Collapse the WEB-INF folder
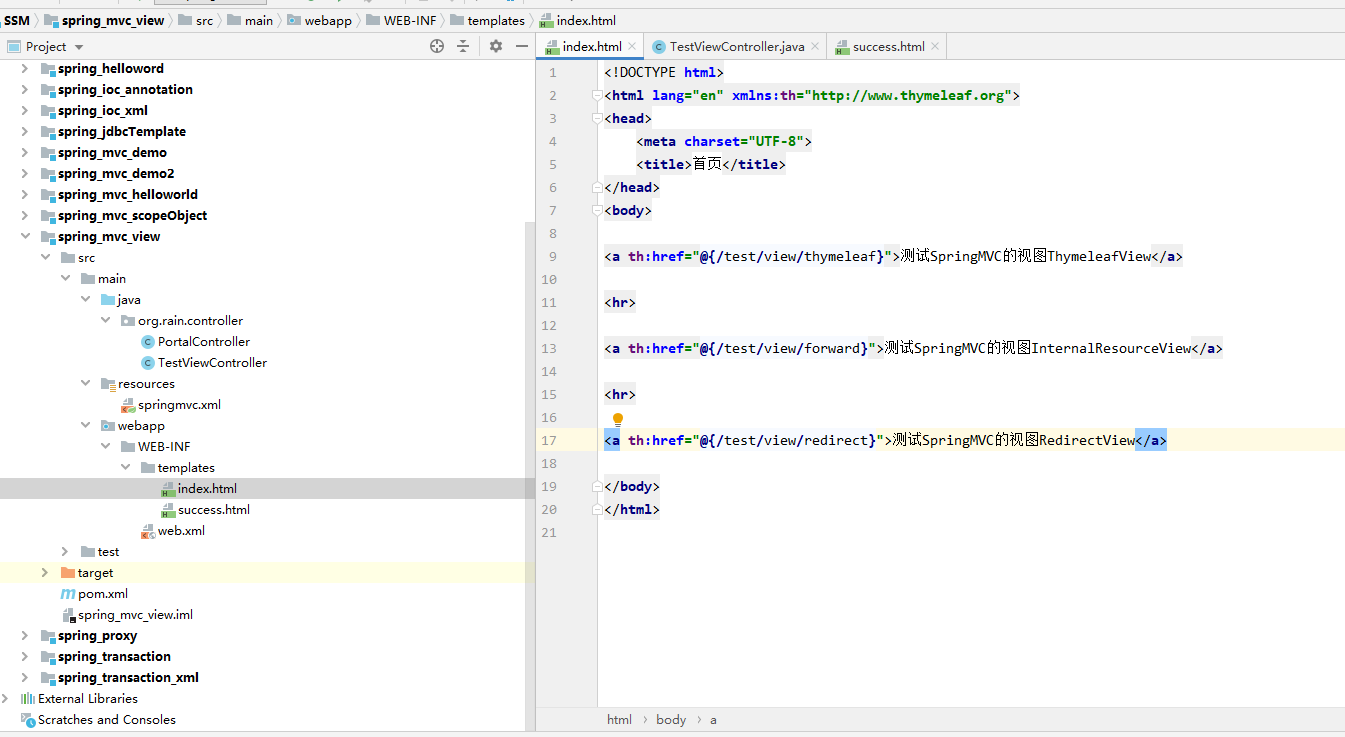Viewport: 1345px width, 737px height. coord(105,447)
